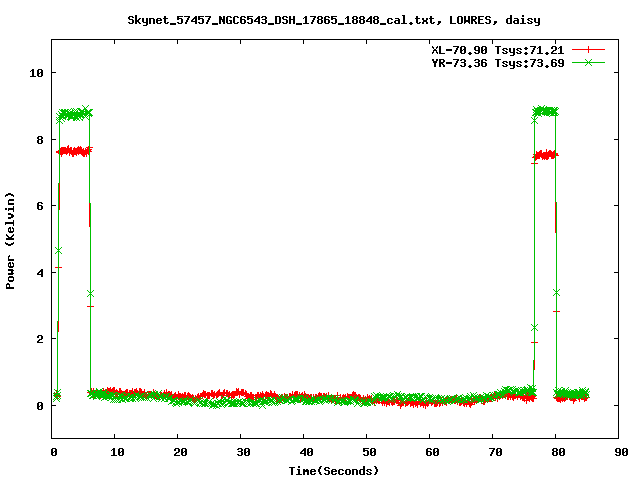Select the legend entry XL-70.90 Tsys:71.21
This screenshot has height=480, width=640.
(x=498, y=50)
